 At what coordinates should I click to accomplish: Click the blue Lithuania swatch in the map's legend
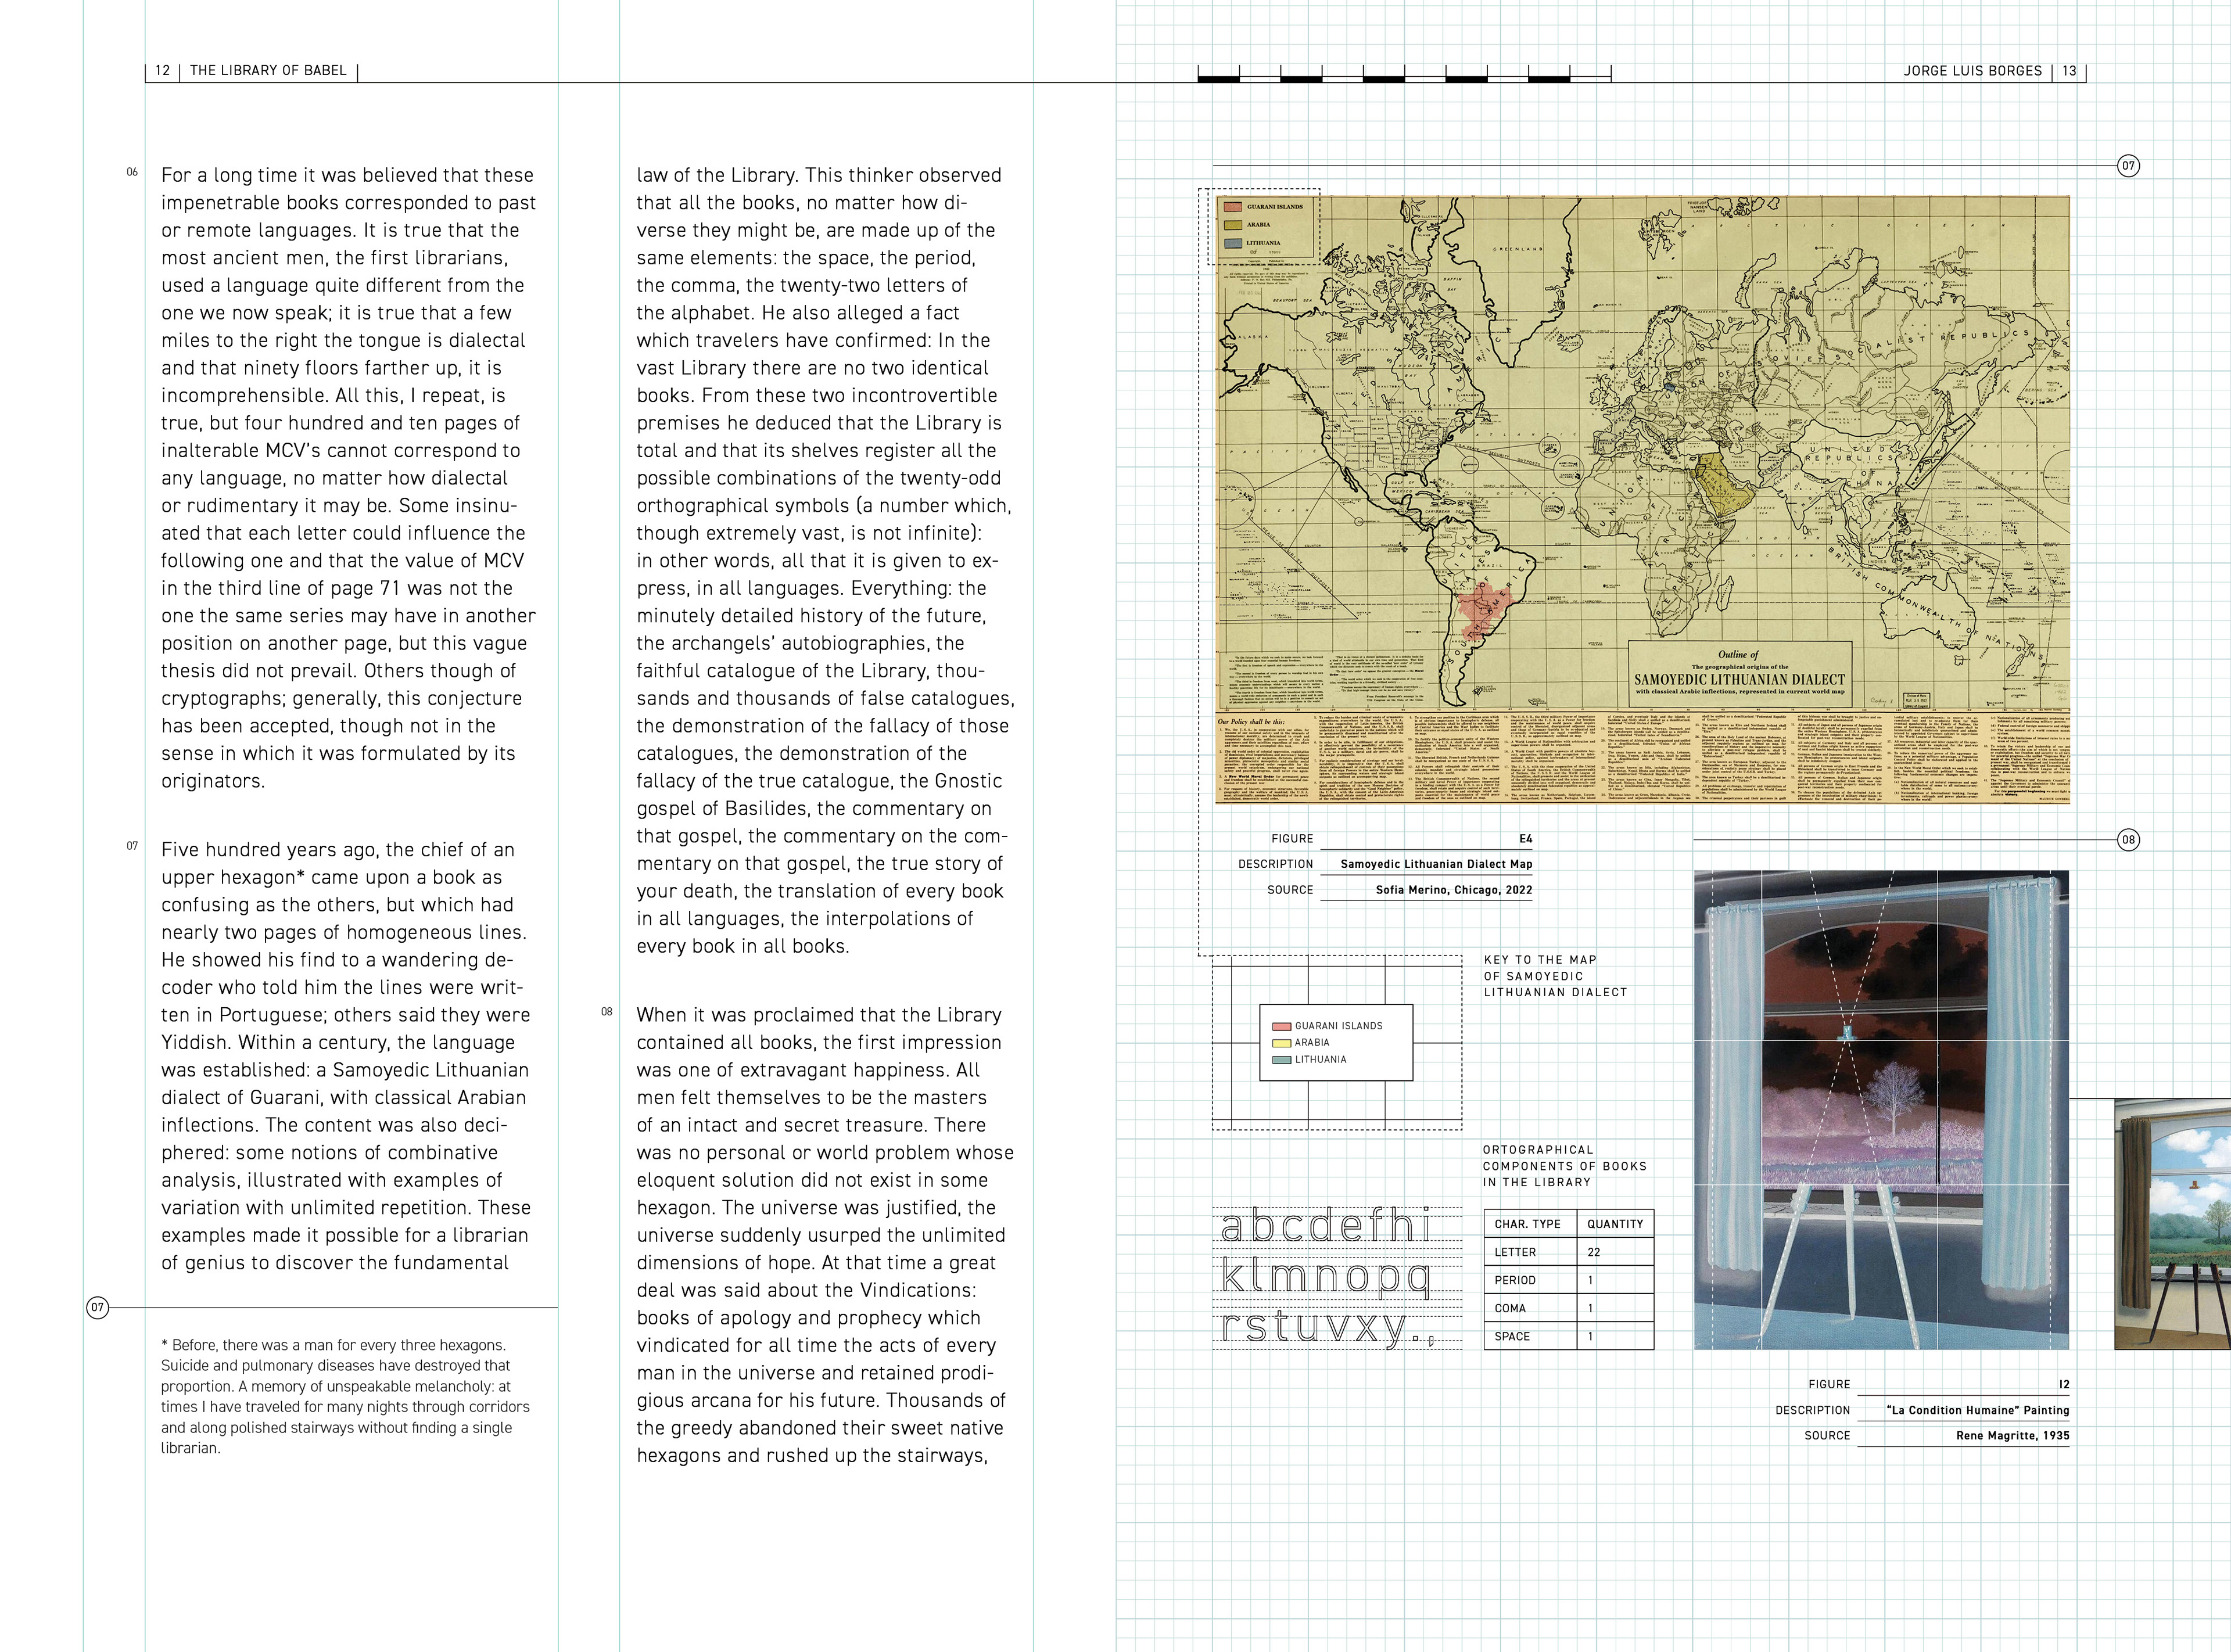(1232, 243)
